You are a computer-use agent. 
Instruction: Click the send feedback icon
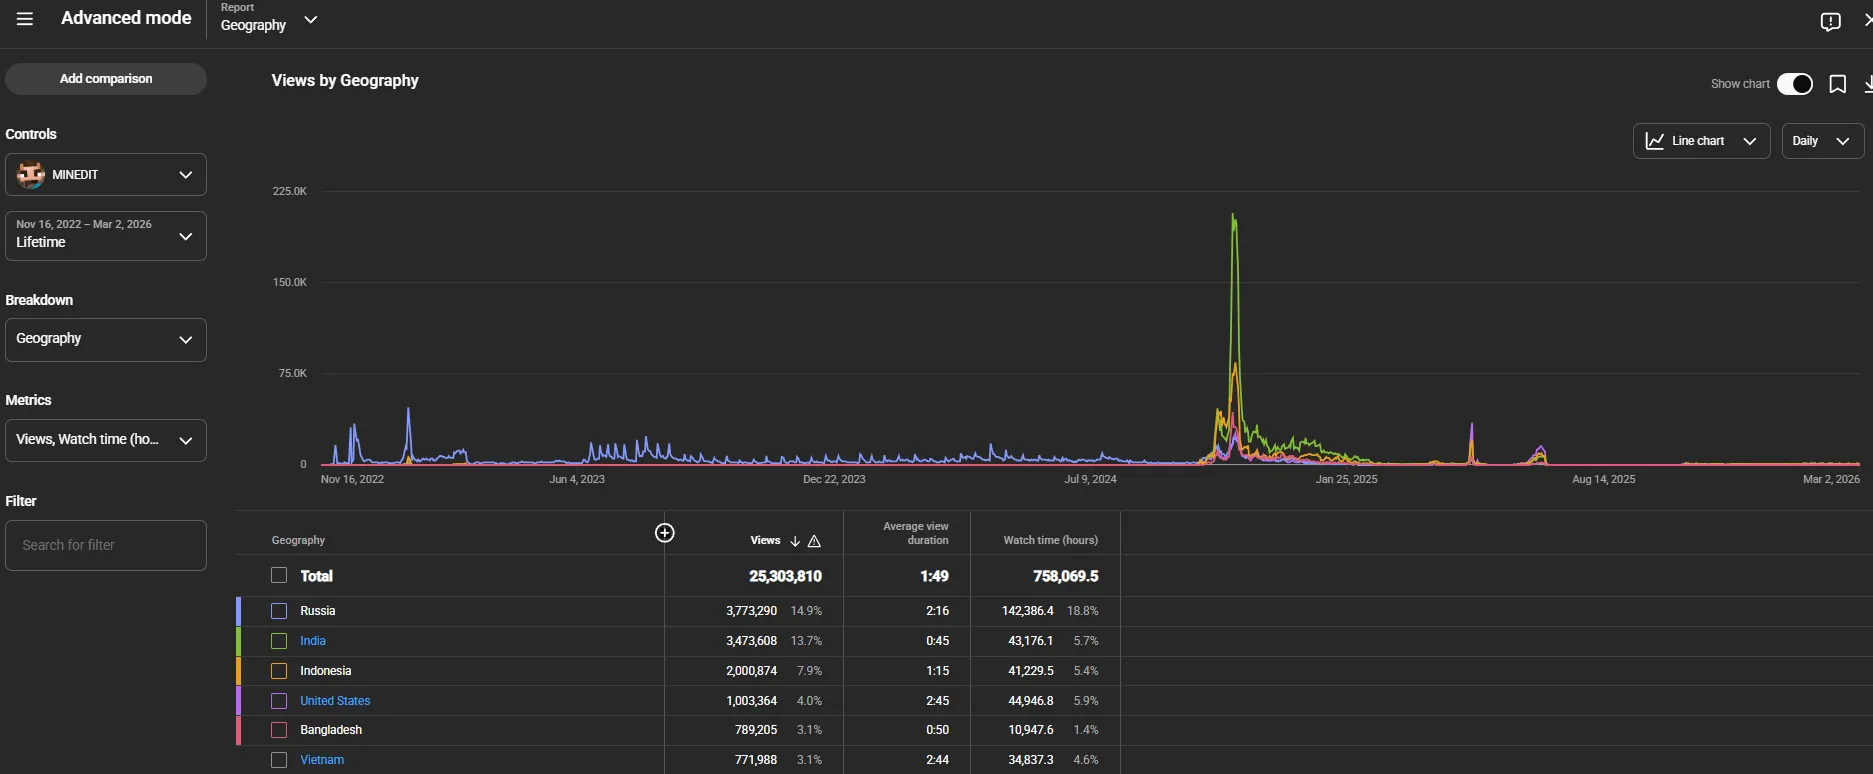coord(1830,22)
